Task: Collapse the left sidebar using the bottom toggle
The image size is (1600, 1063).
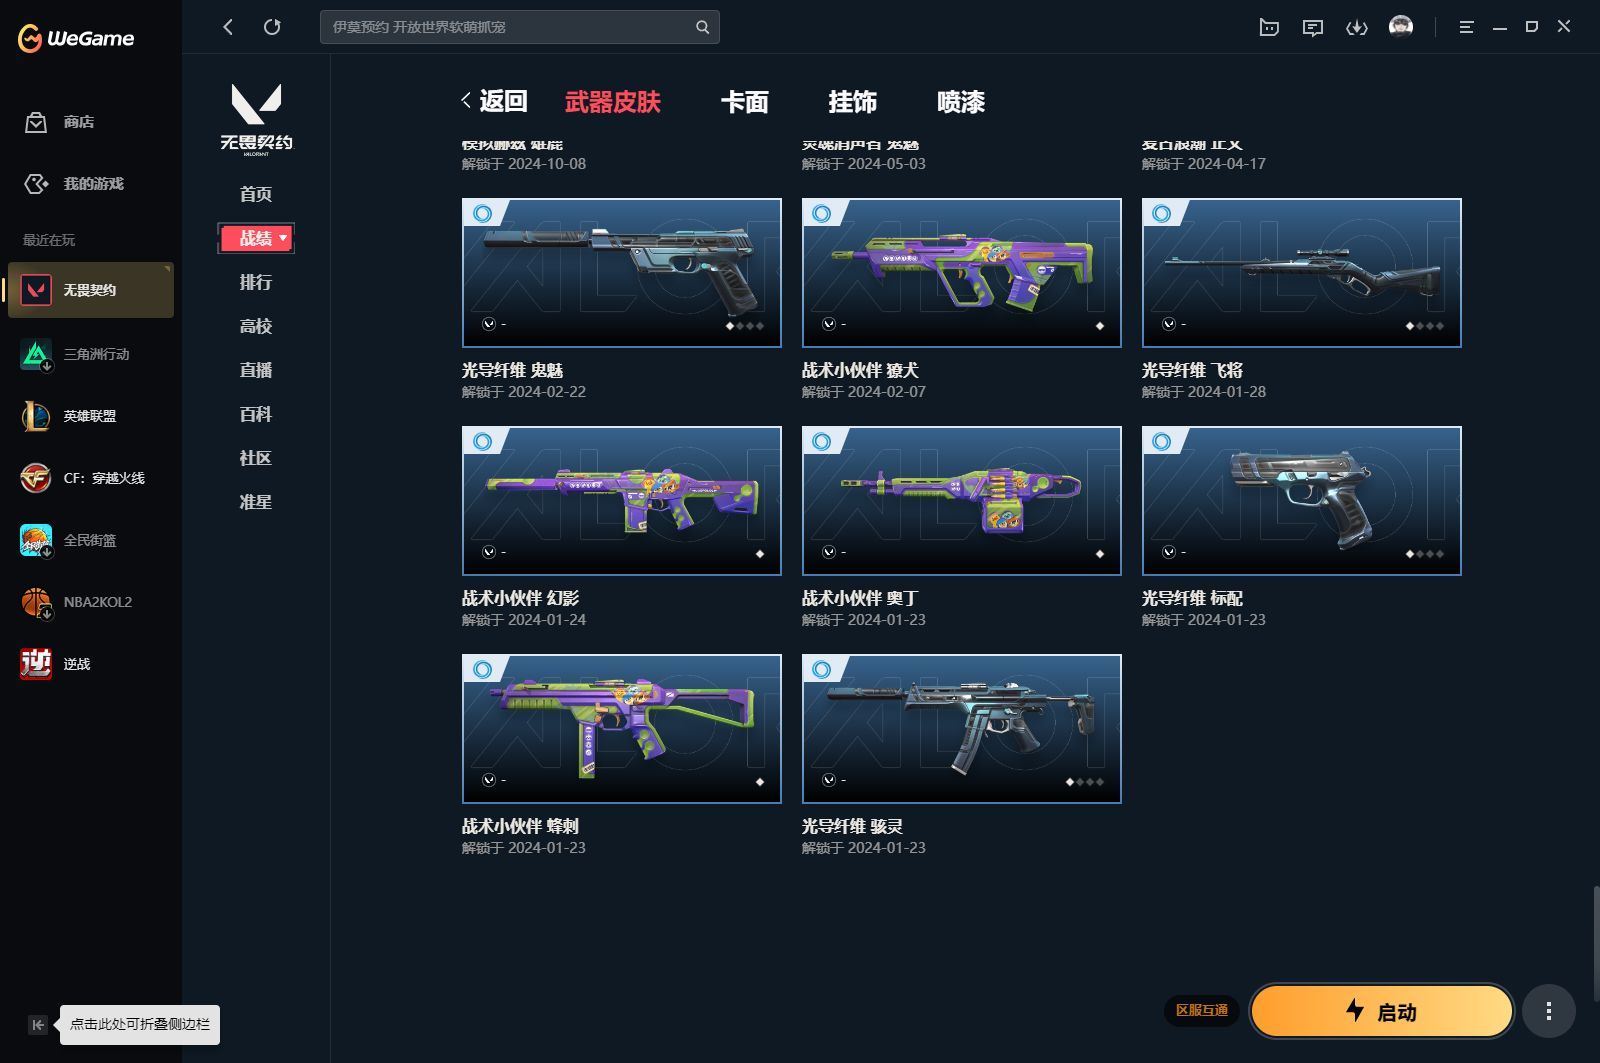Action: [x=36, y=1025]
